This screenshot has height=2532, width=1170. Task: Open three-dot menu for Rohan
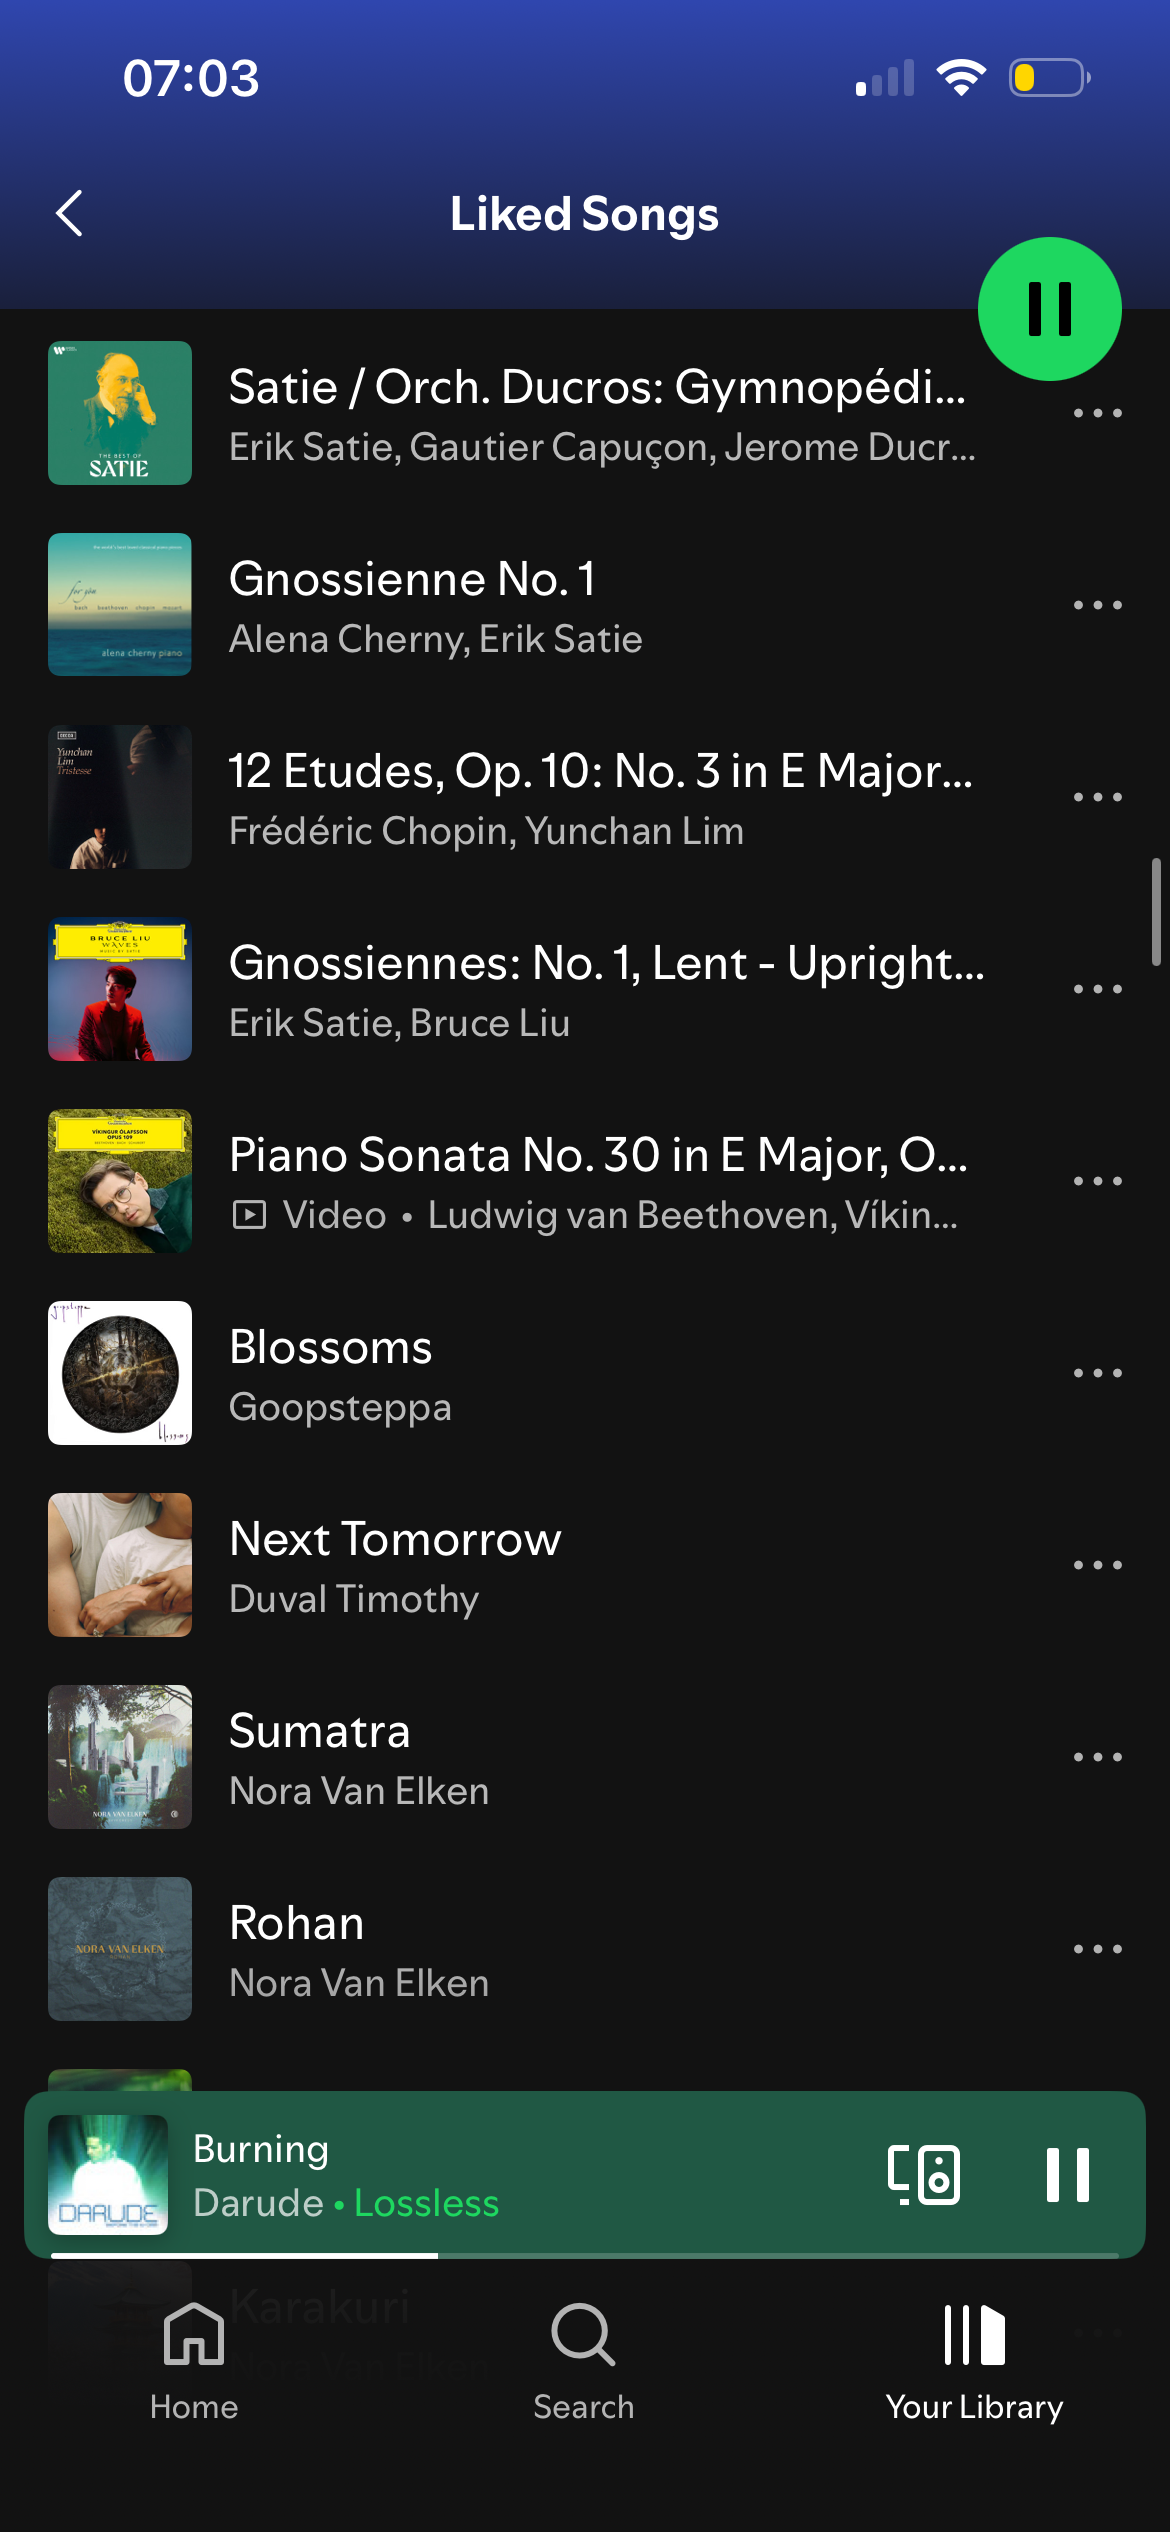click(1097, 1949)
